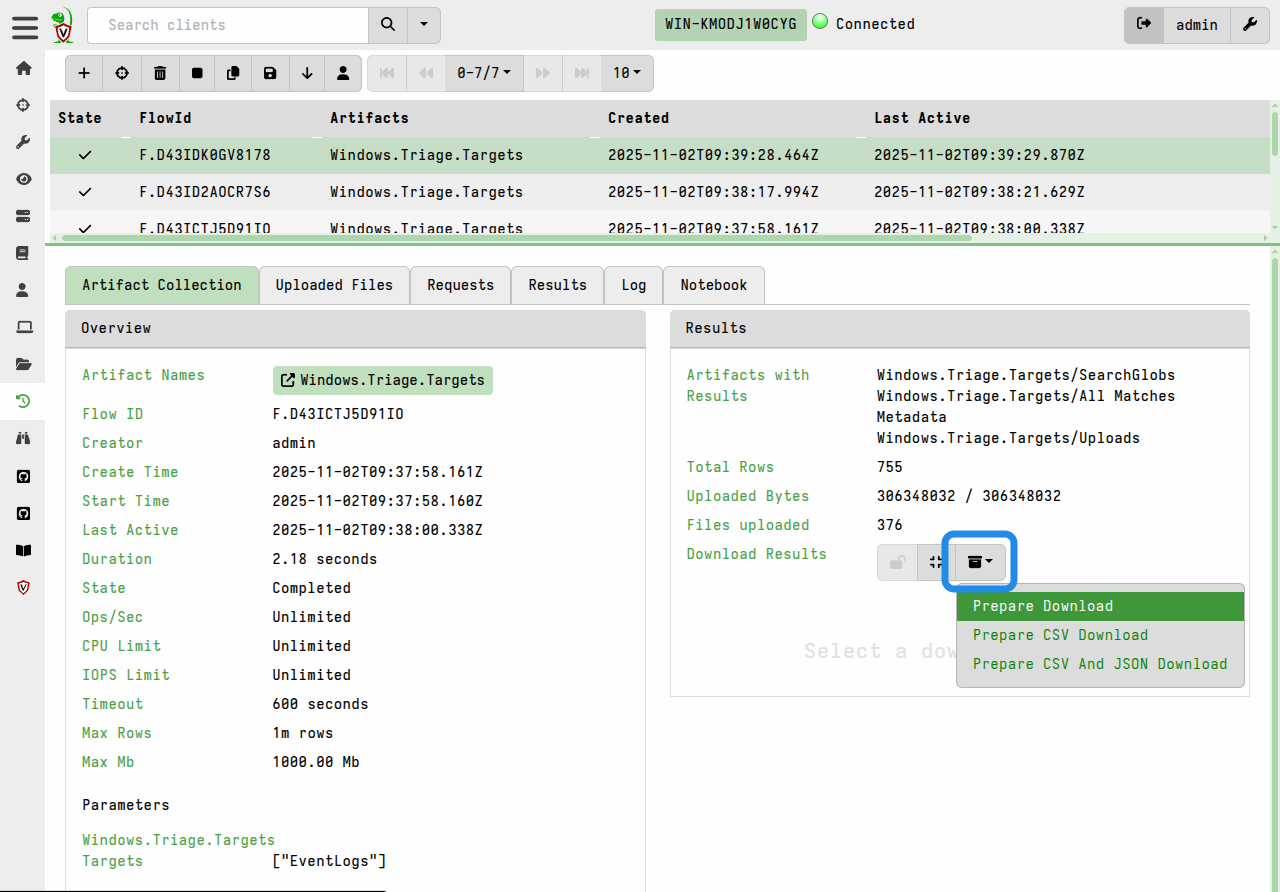Image resolution: width=1280 pixels, height=892 pixels.
Task: Start a new collection with the plus icon
Action: [x=84, y=73]
